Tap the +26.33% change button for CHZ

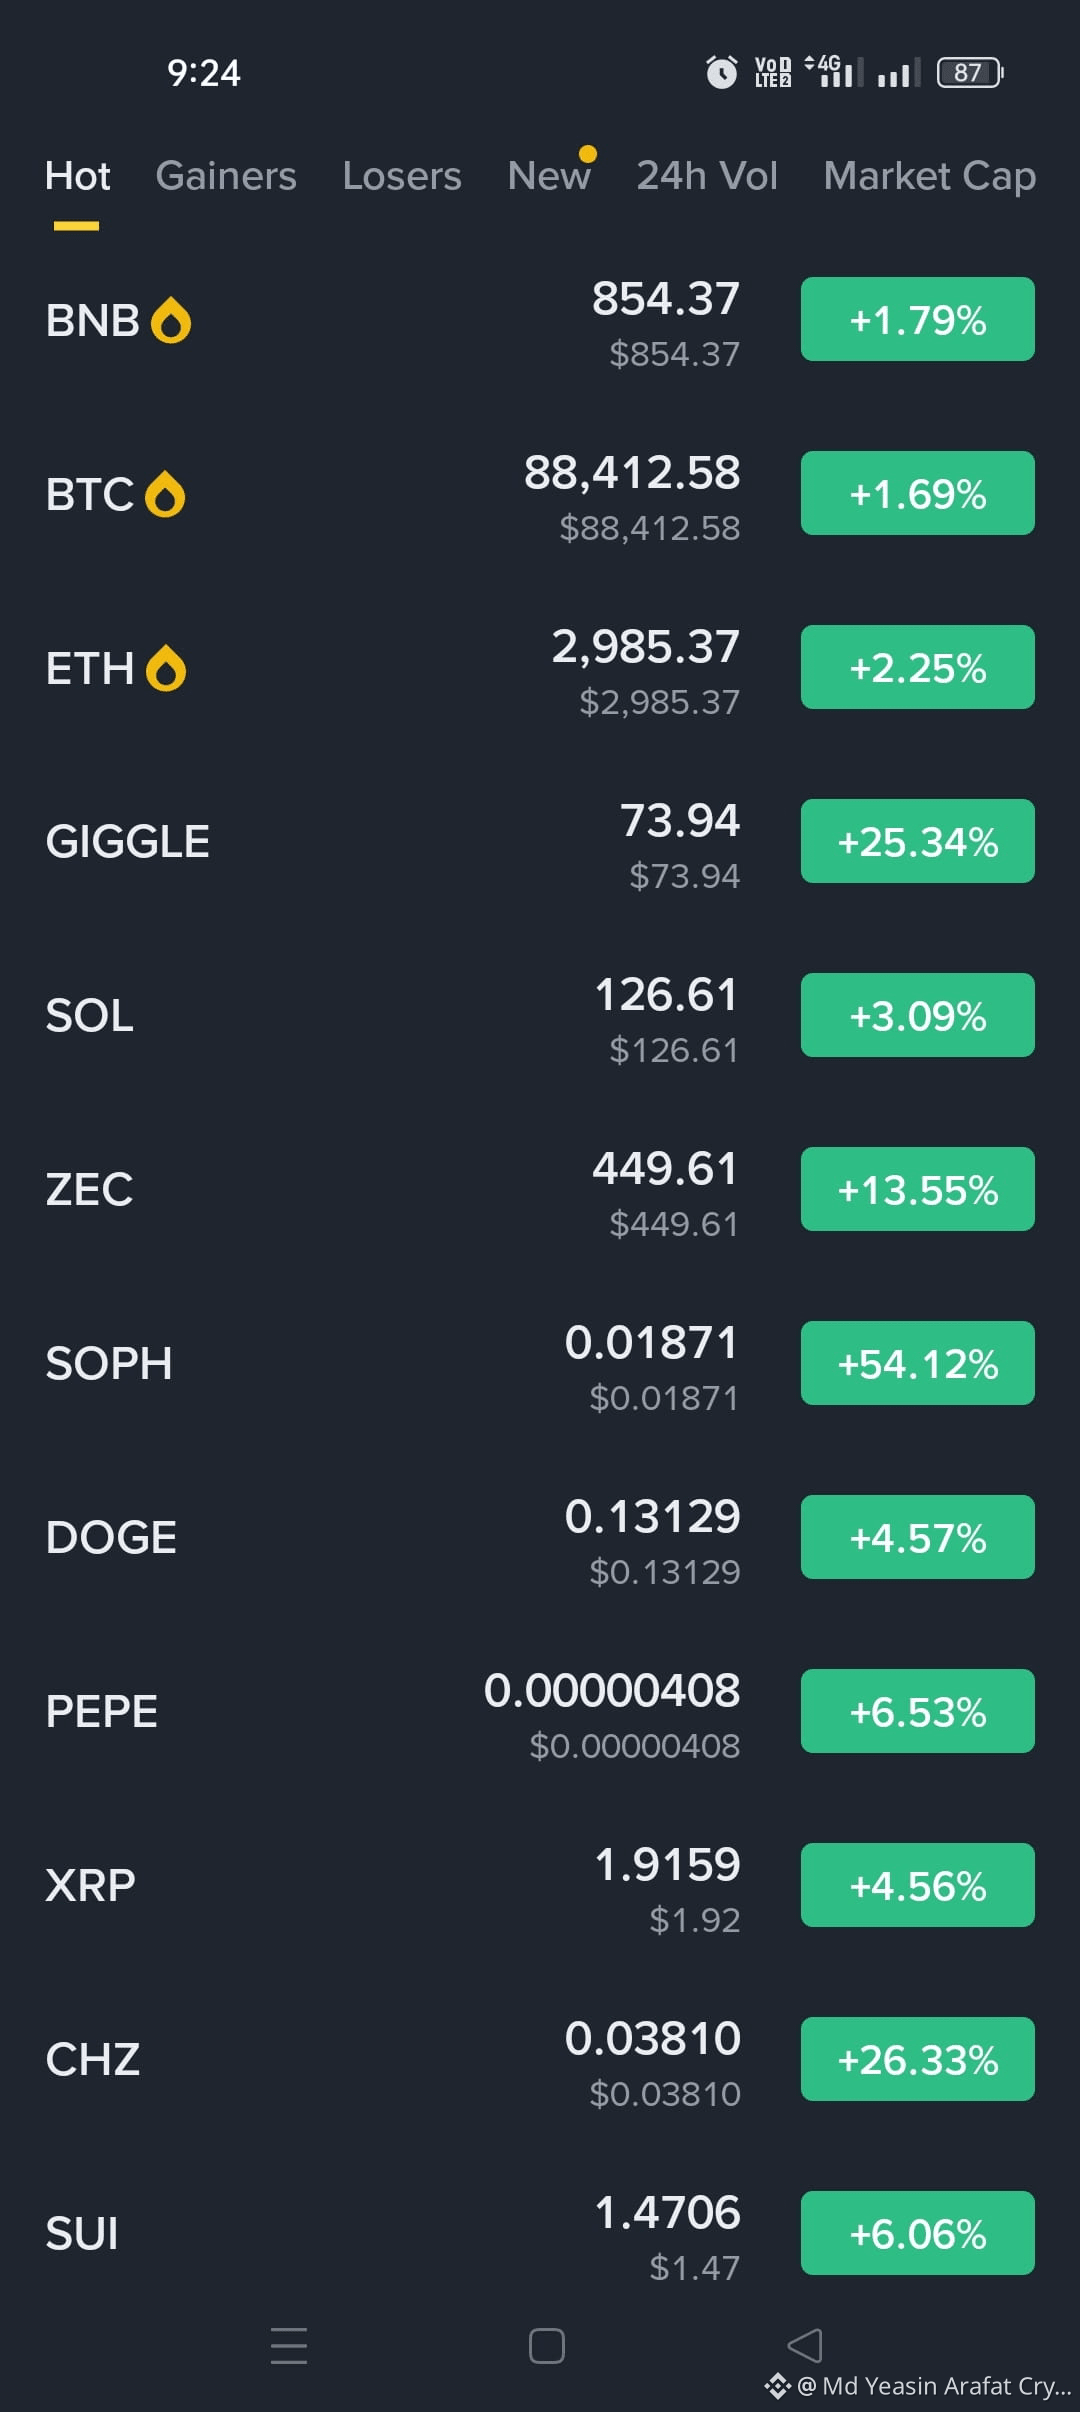point(917,2059)
